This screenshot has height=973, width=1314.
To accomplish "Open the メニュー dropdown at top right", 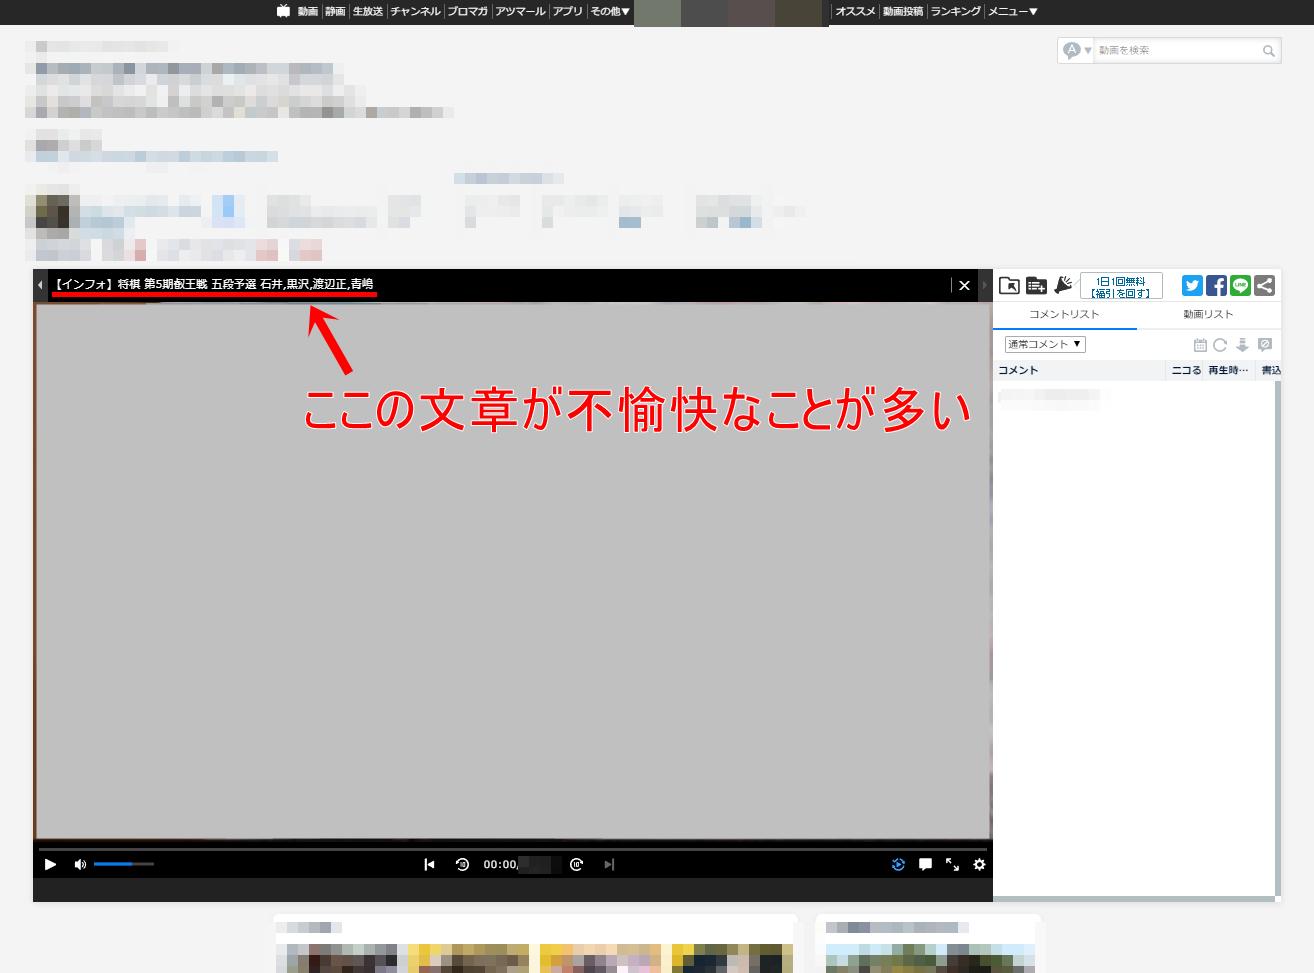I will pos(1011,11).
